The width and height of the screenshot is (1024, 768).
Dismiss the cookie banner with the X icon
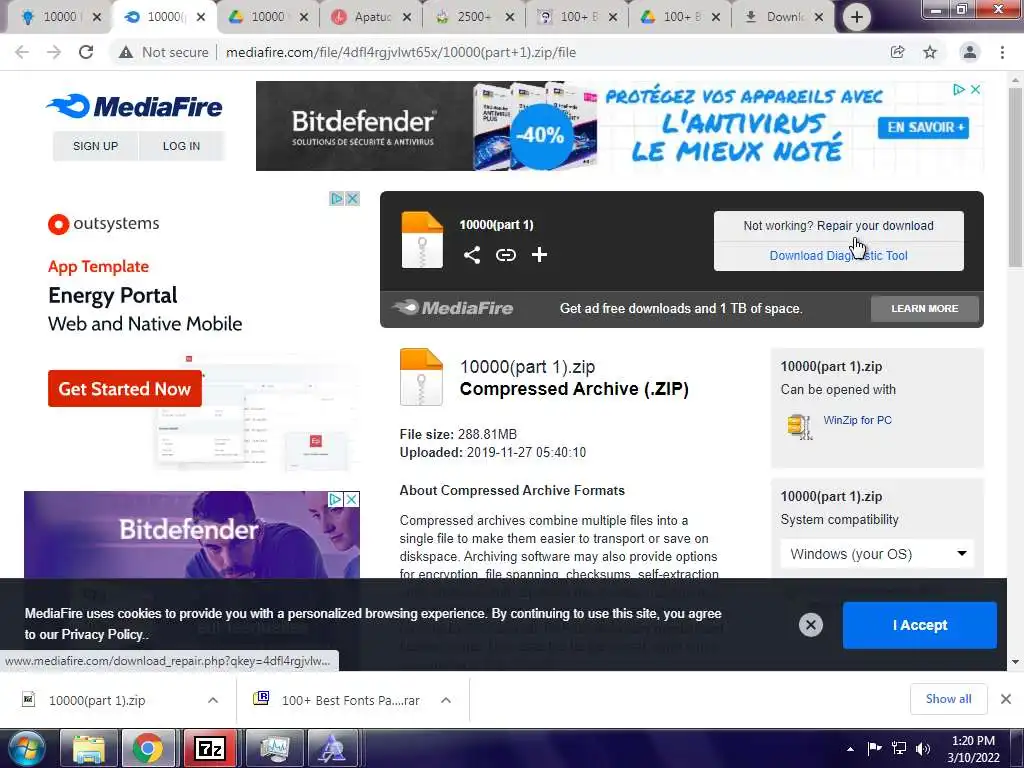pos(810,625)
